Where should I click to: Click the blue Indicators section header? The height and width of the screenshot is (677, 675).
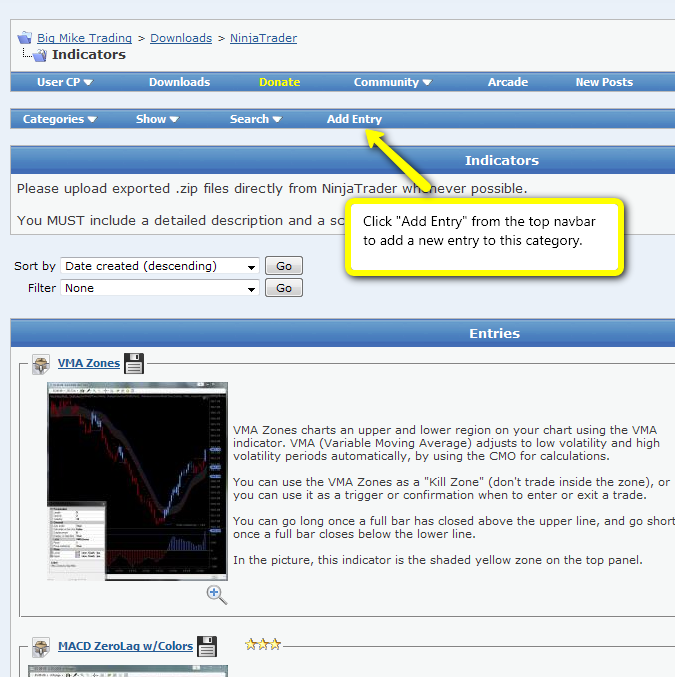502,161
